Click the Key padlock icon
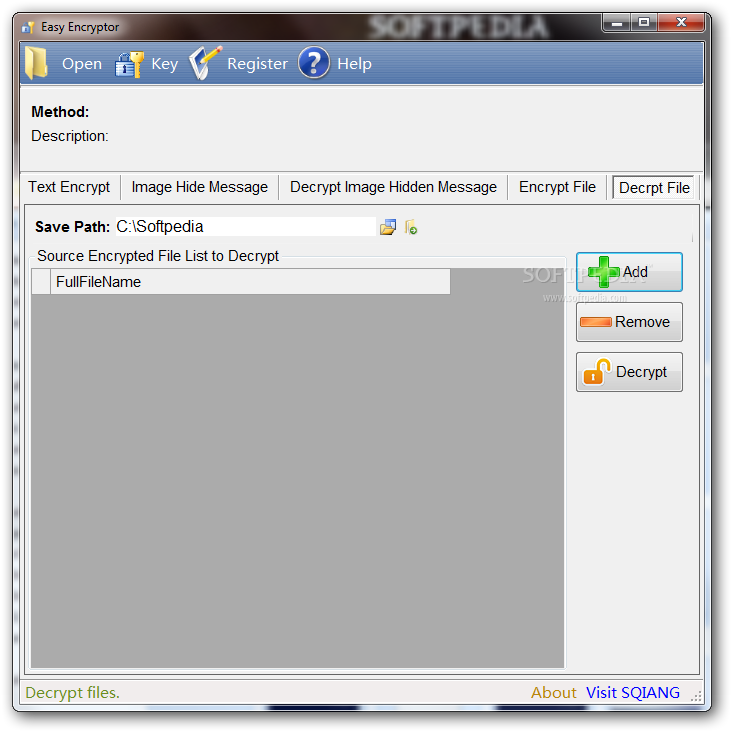 [x=129, y=64]
